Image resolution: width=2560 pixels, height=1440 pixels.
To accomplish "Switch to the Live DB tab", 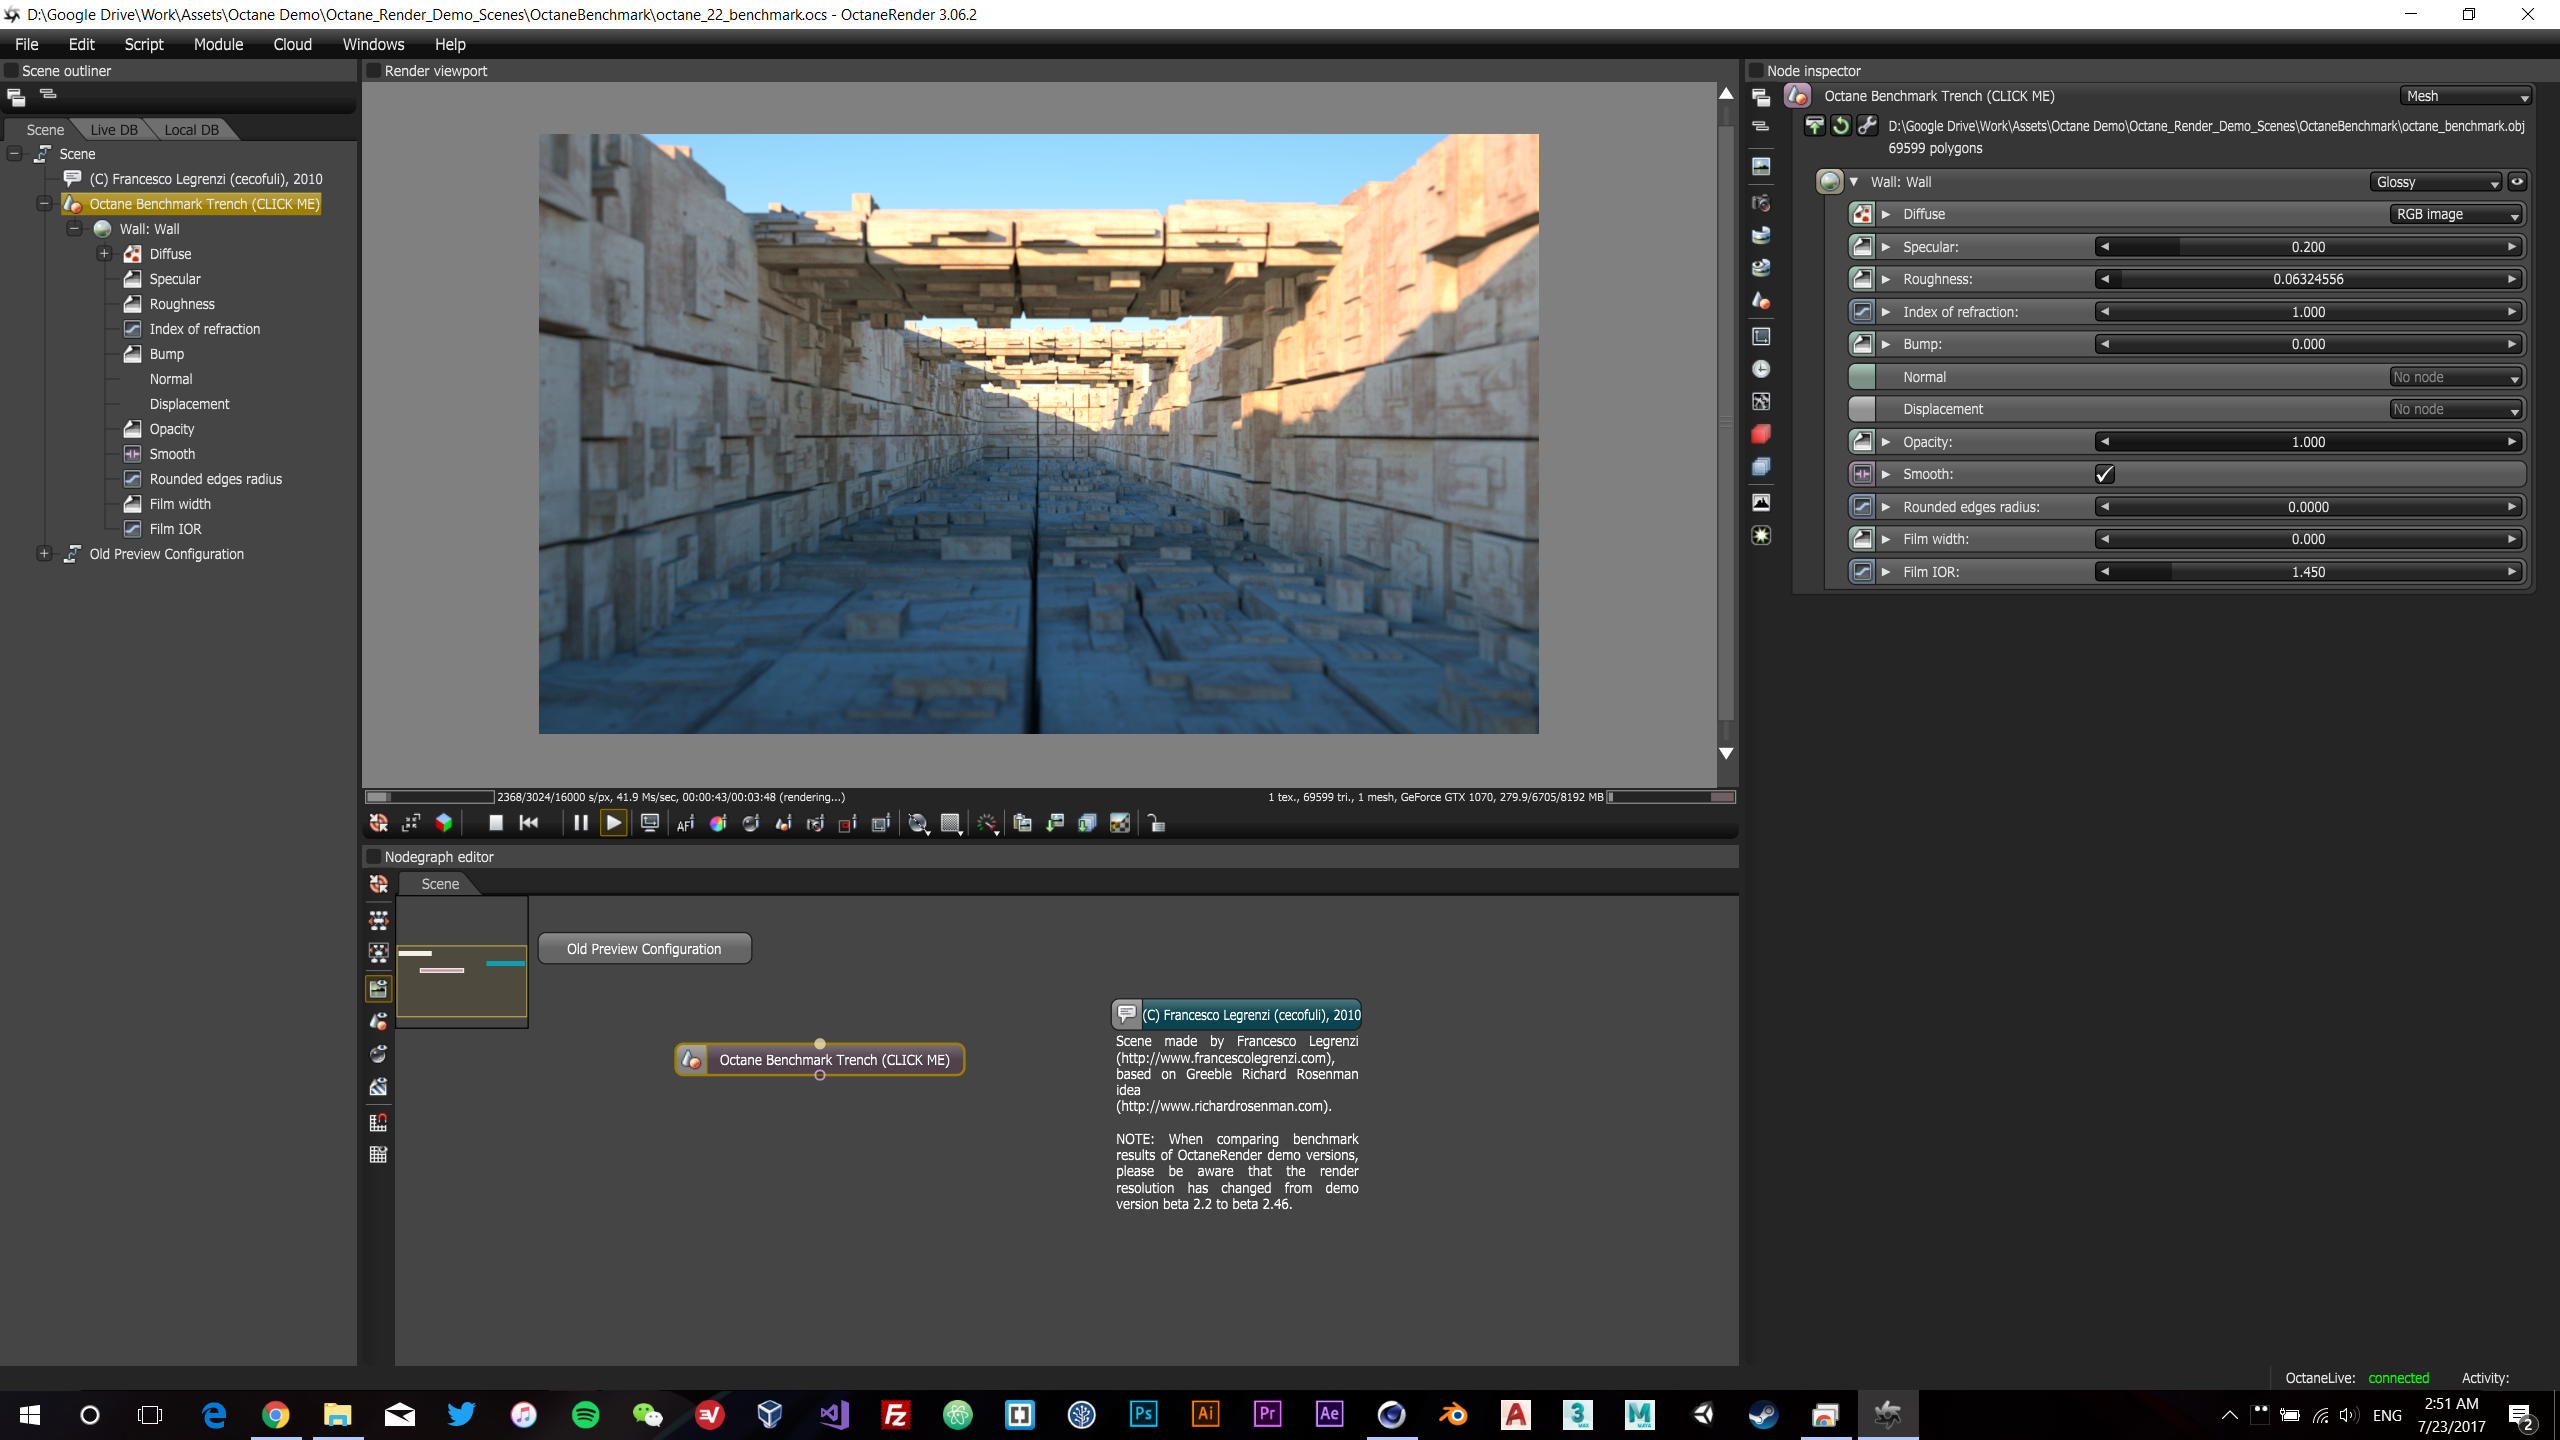I will (113, 130).
